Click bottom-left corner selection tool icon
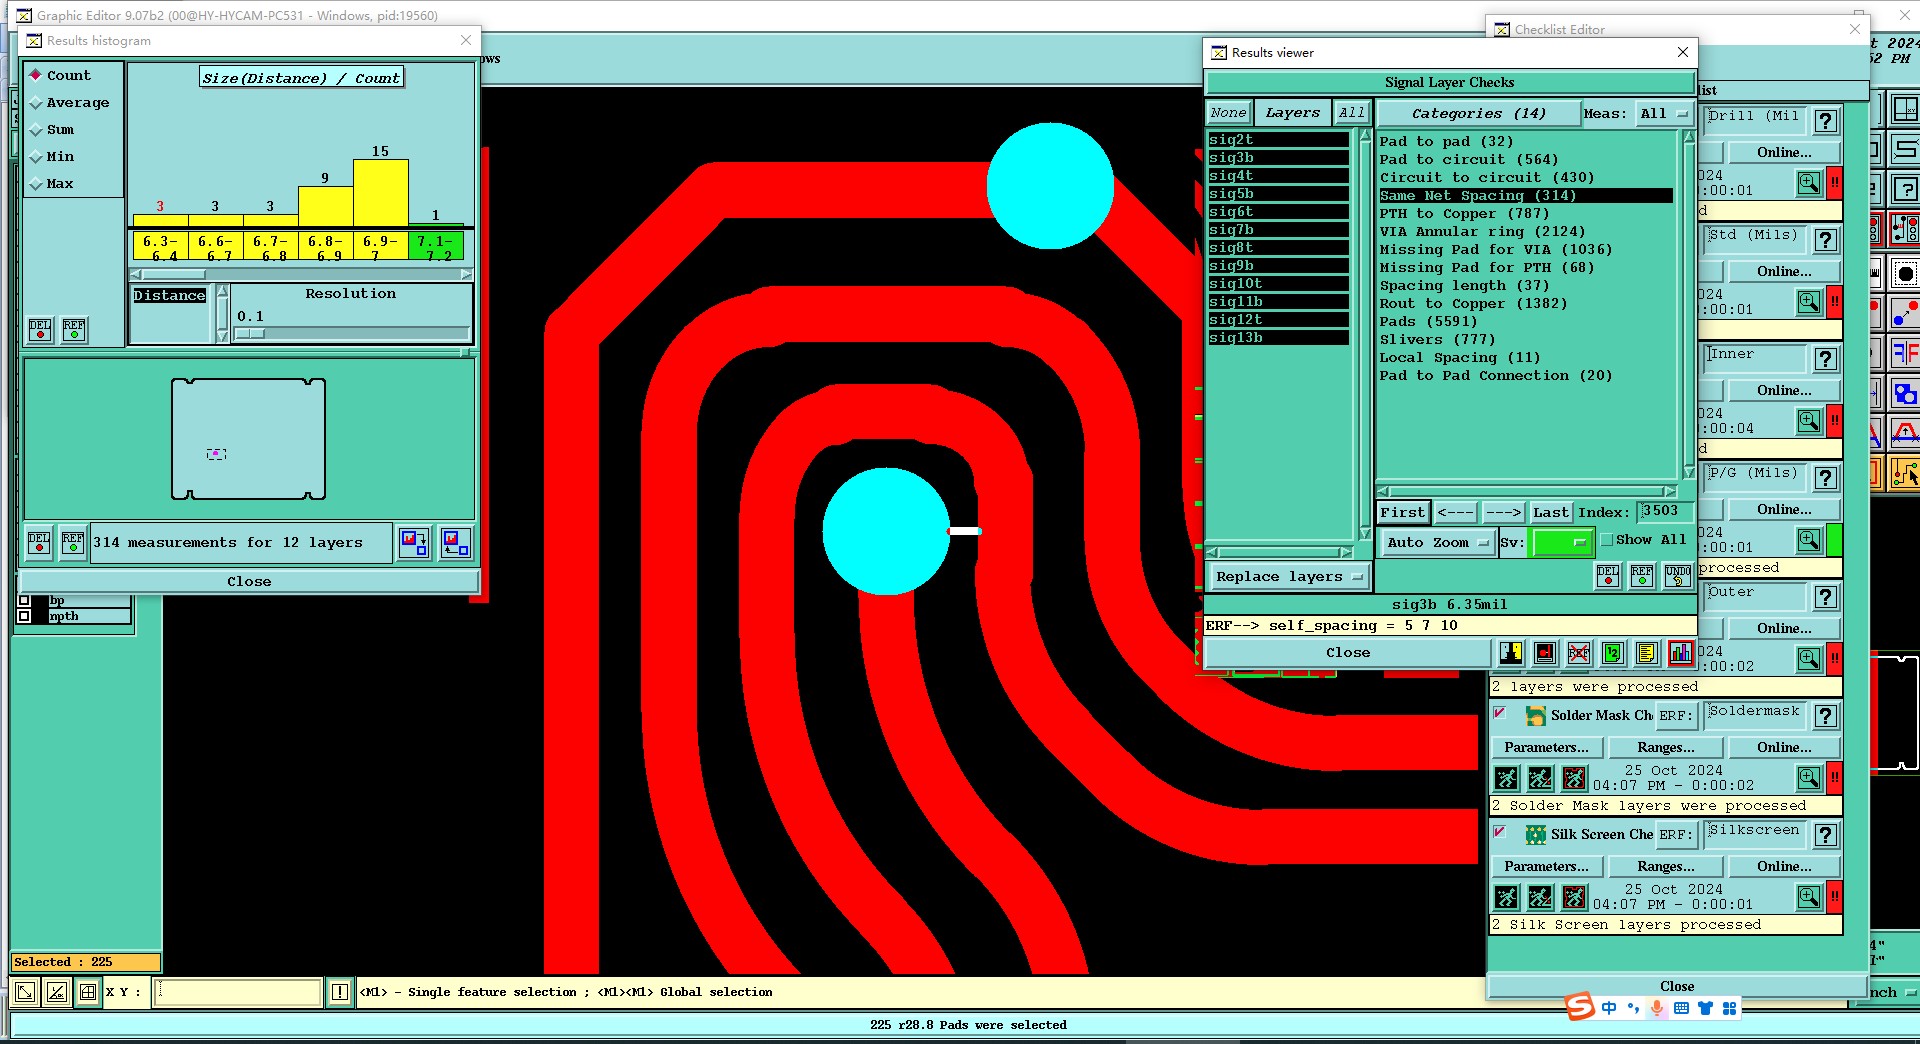The height and width of the screenshot is (1044, 1920). pyautogui.click(x=25, y=992)
